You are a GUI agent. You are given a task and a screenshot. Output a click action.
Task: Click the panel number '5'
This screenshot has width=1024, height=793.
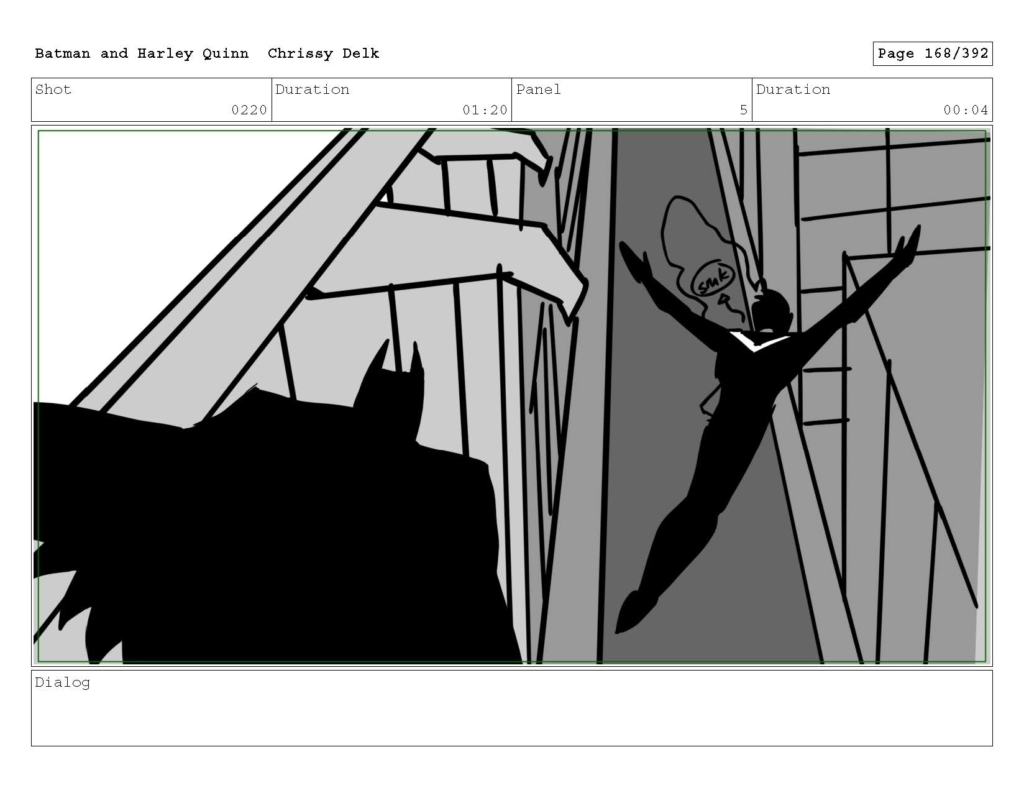point(743,110)
